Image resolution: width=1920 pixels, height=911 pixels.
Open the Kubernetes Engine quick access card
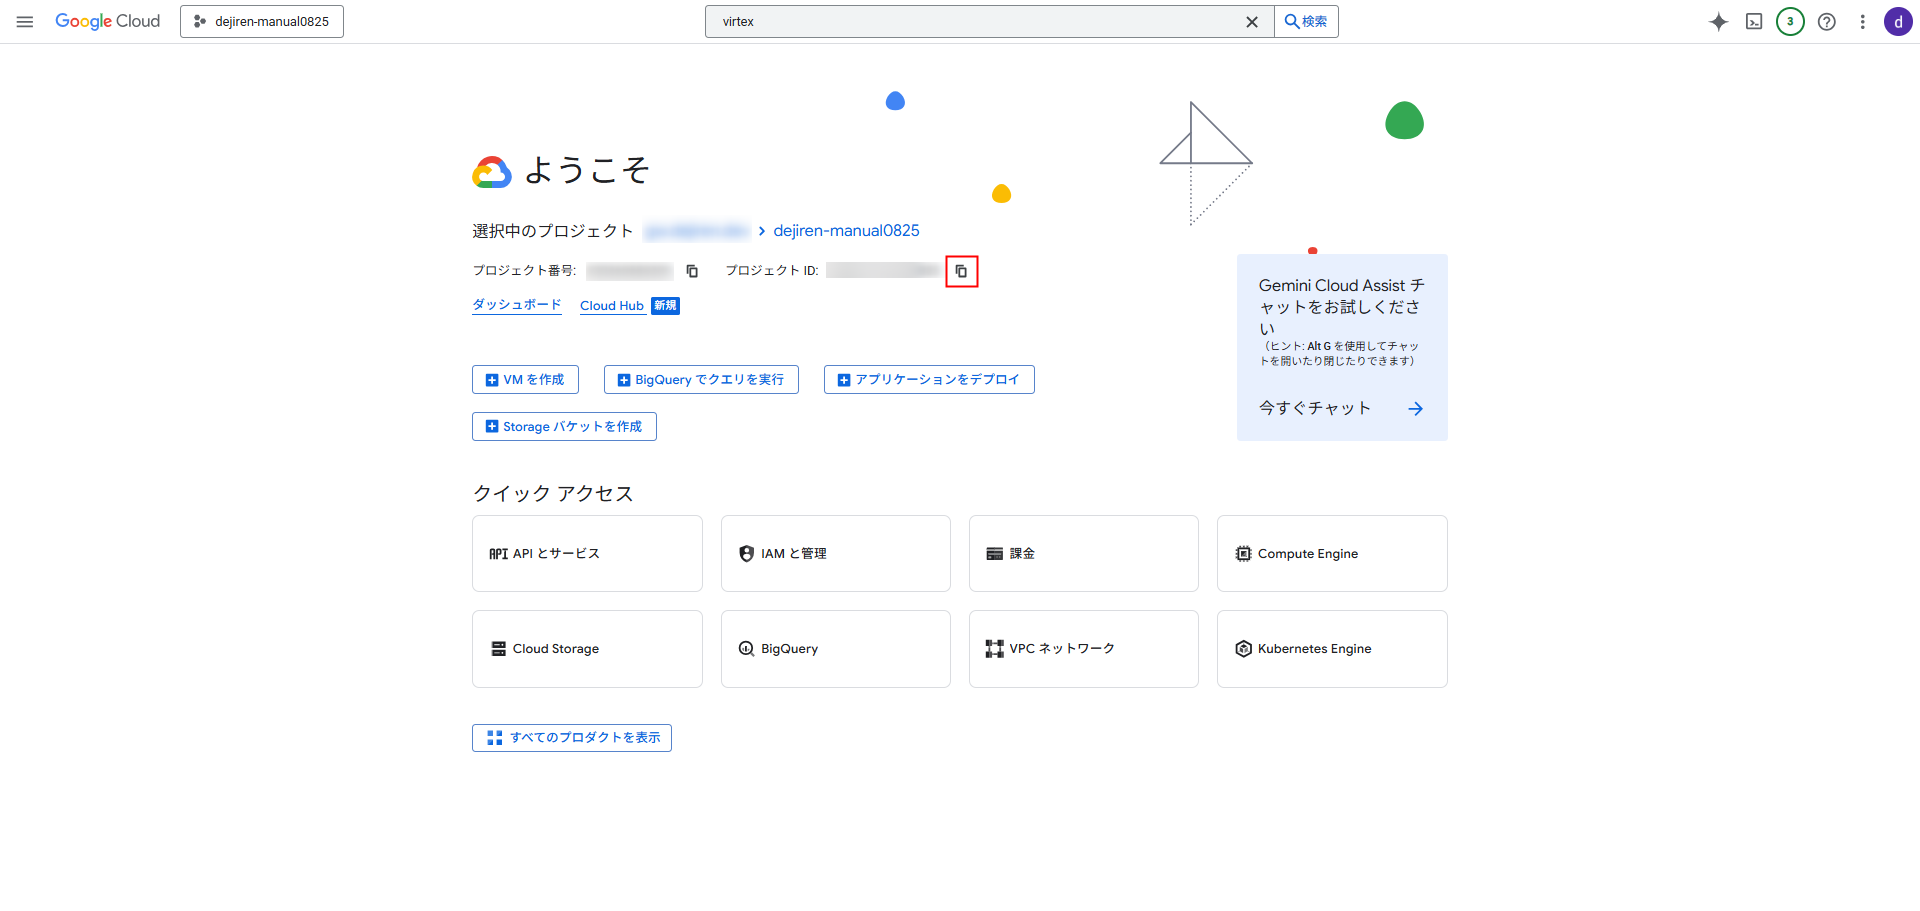click(x=1331, y=649)
